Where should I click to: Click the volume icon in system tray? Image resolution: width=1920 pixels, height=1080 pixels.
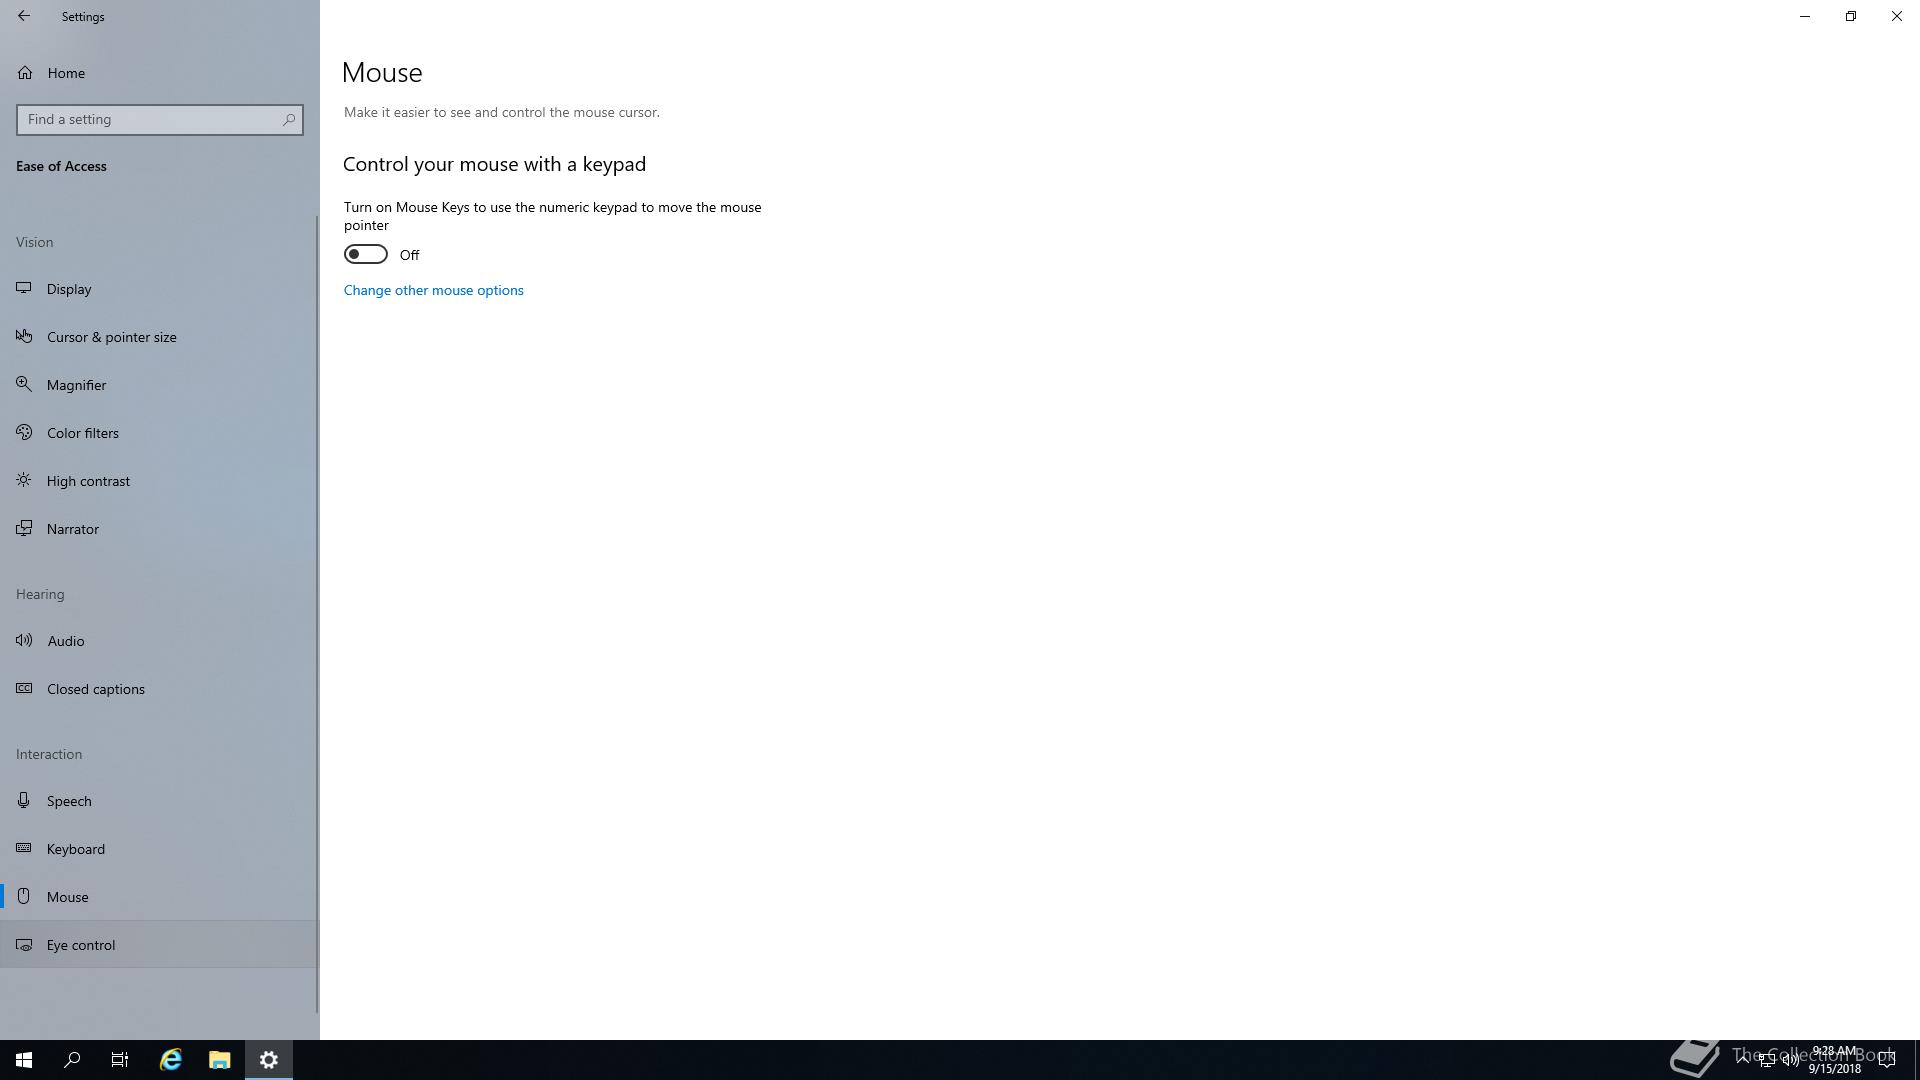point(1790,1060)
